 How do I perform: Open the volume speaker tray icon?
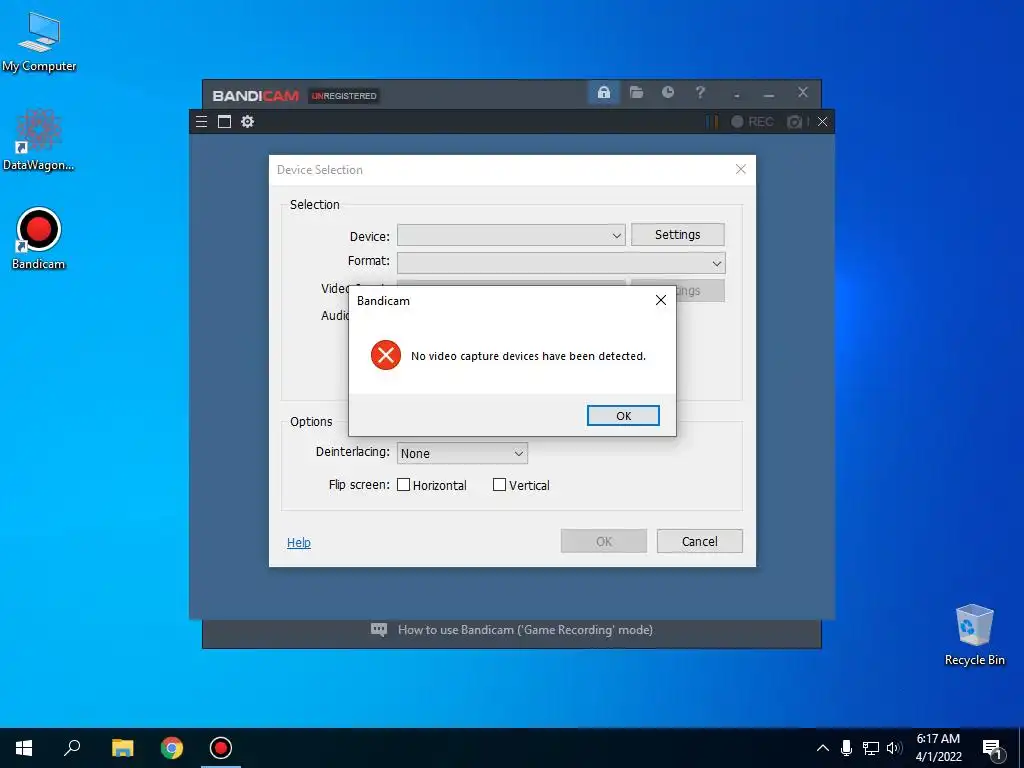point(894,748)
